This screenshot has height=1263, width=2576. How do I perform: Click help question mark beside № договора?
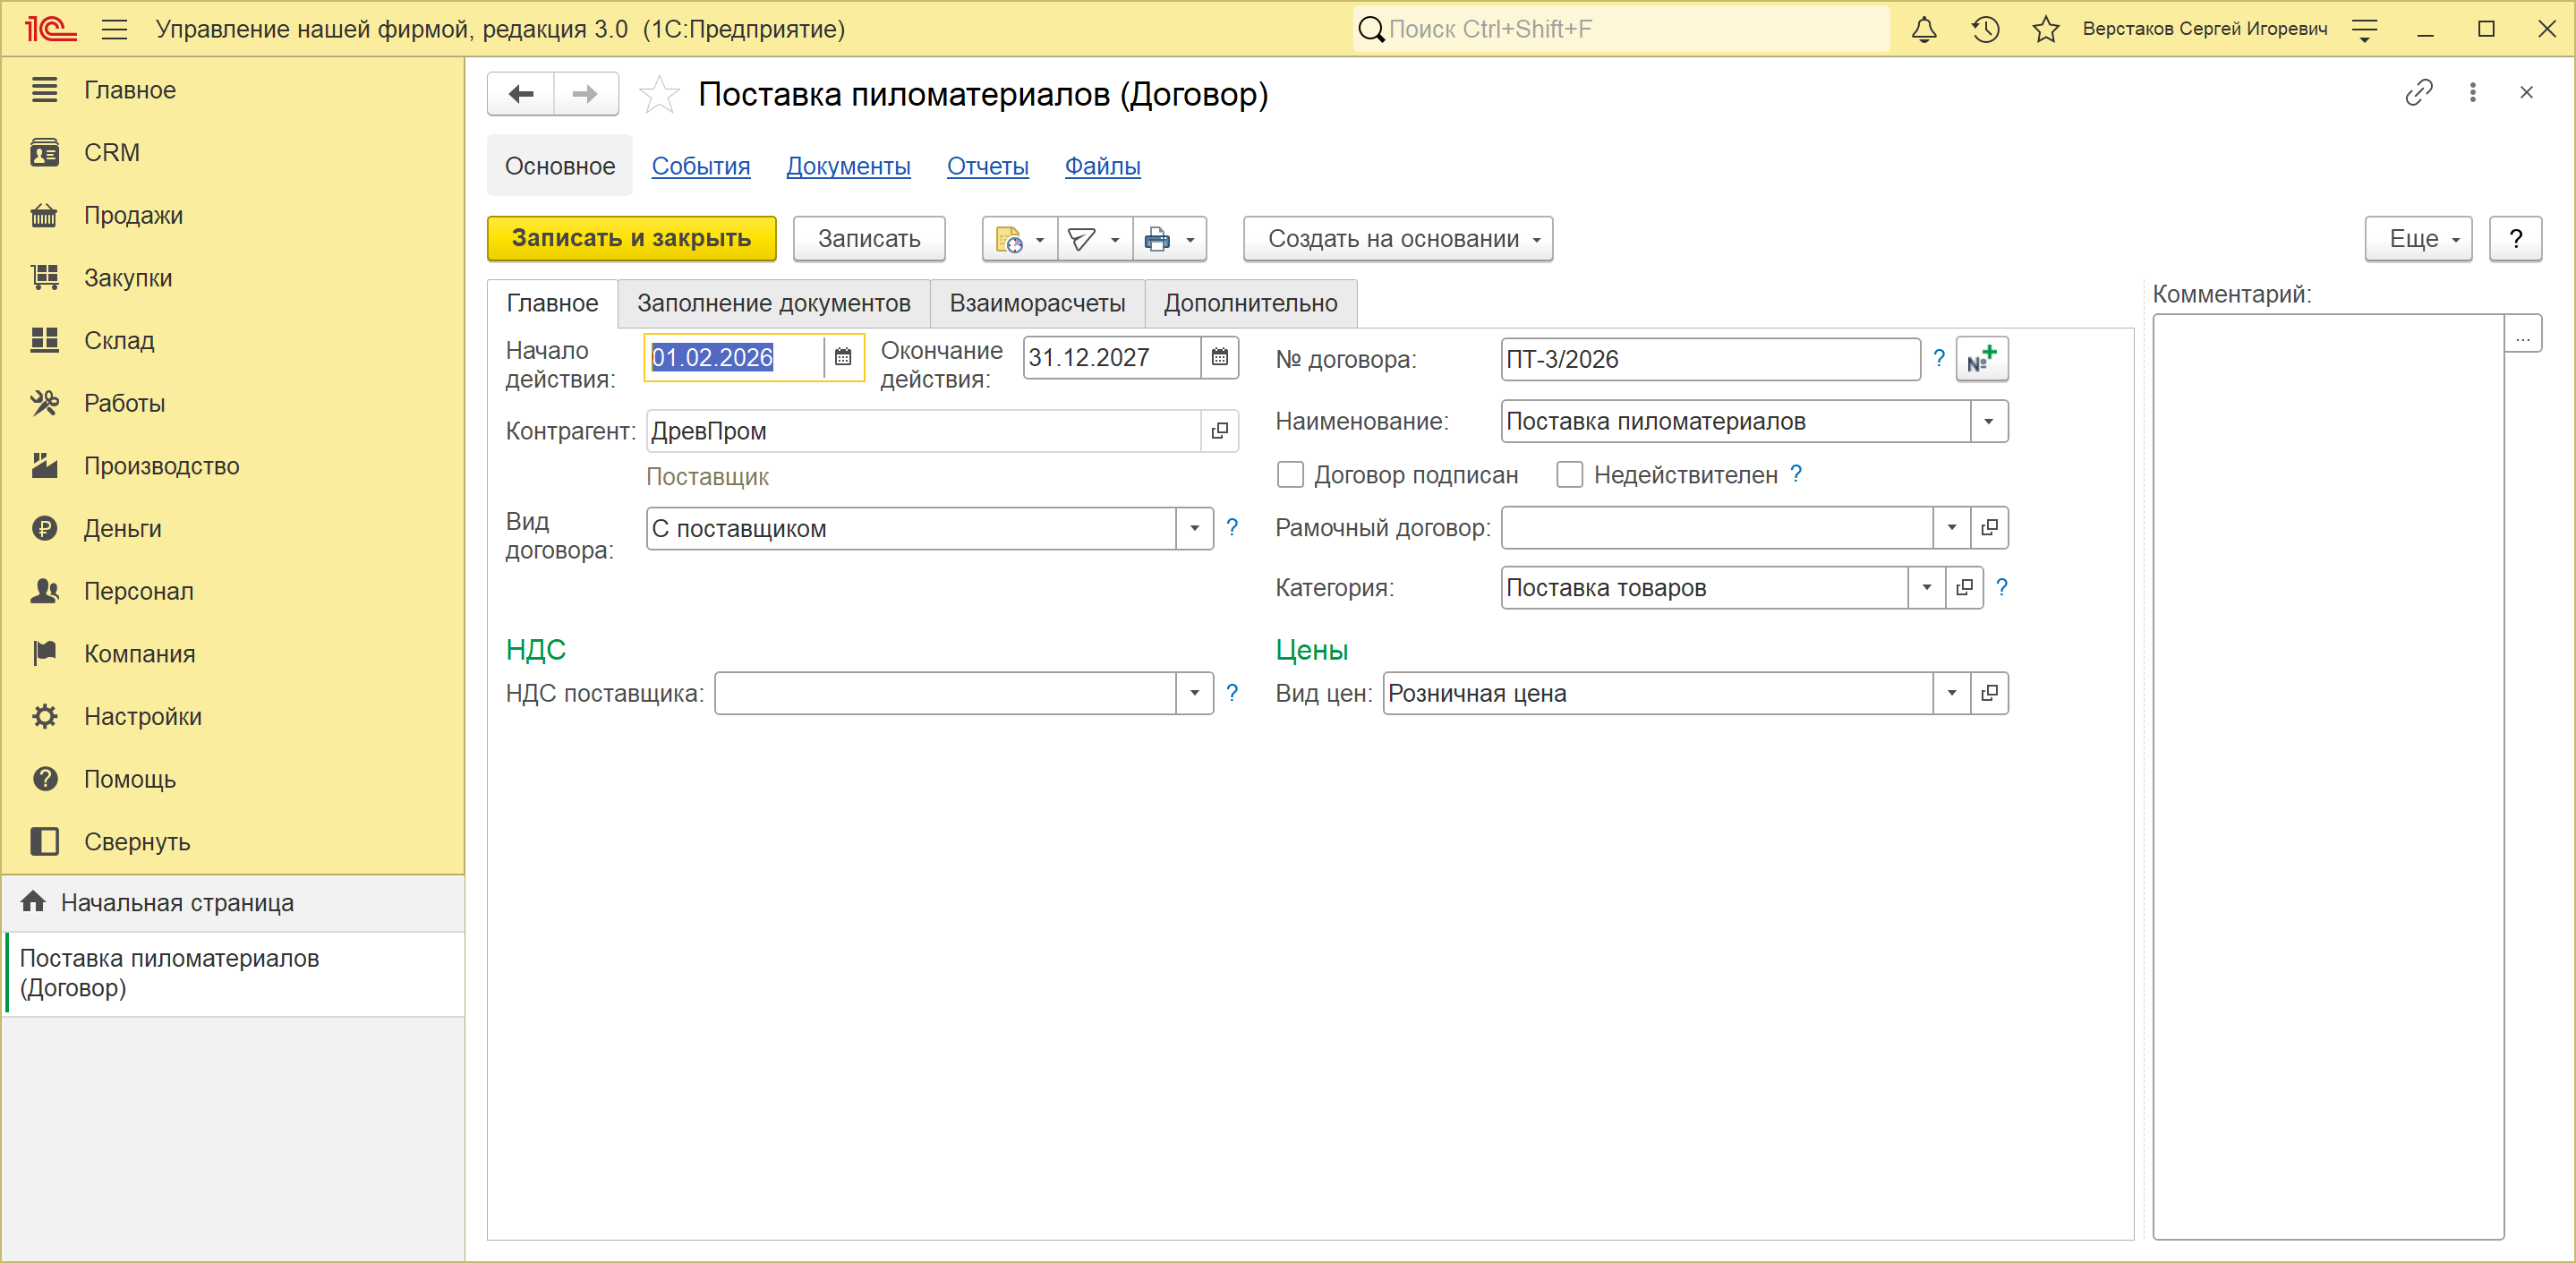1938,358
